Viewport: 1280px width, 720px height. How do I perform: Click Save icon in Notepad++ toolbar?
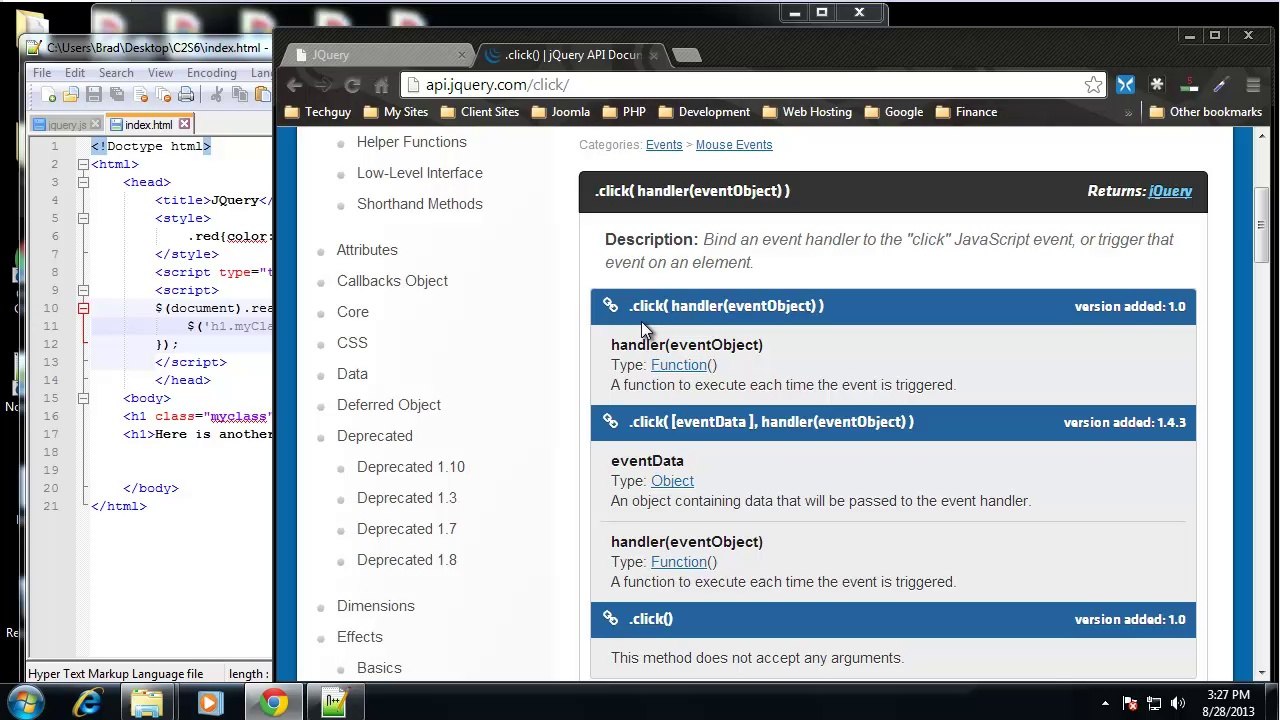tap(93, 94)
